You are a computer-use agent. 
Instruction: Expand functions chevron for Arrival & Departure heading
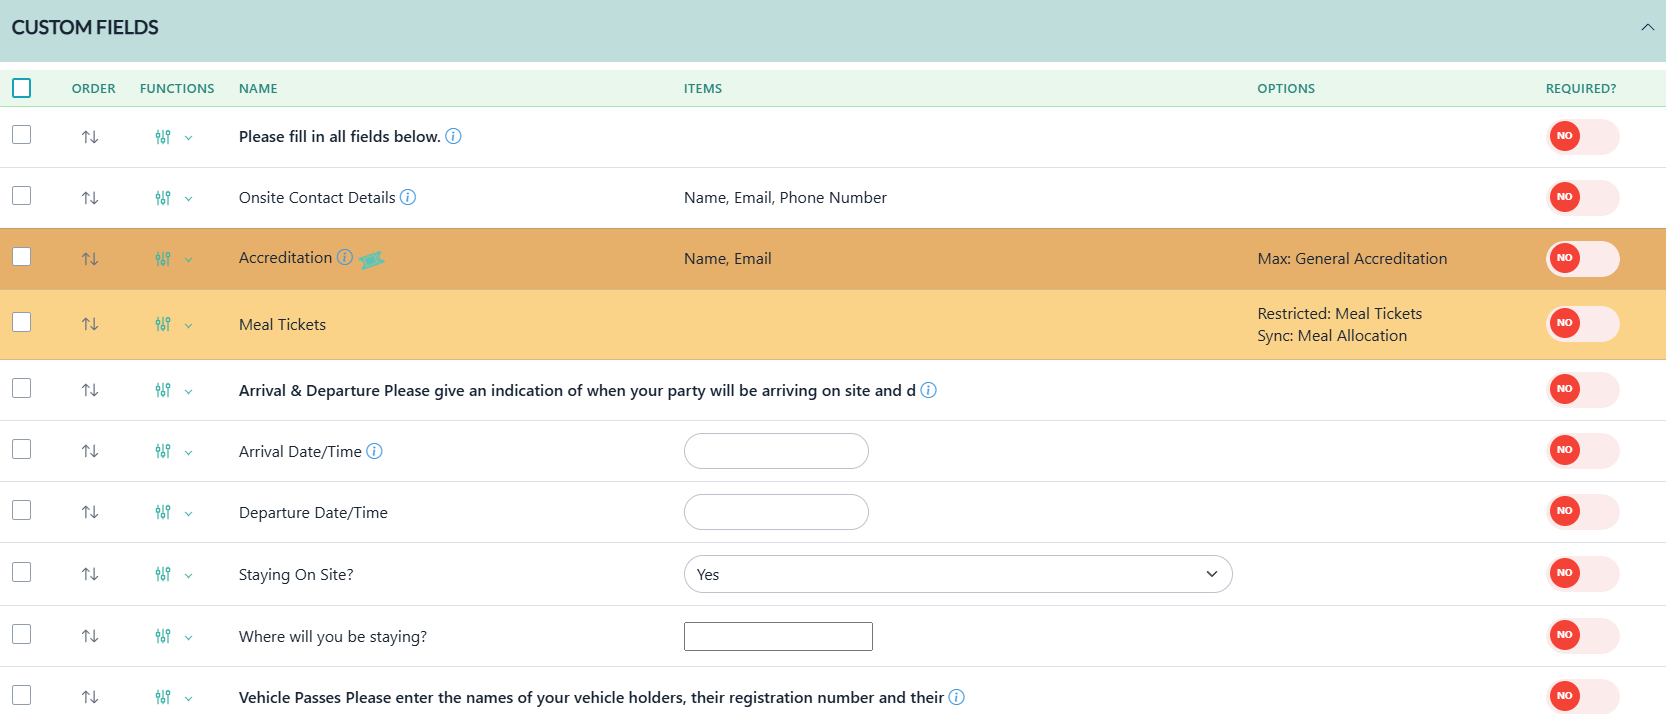[x=188, y=391]
